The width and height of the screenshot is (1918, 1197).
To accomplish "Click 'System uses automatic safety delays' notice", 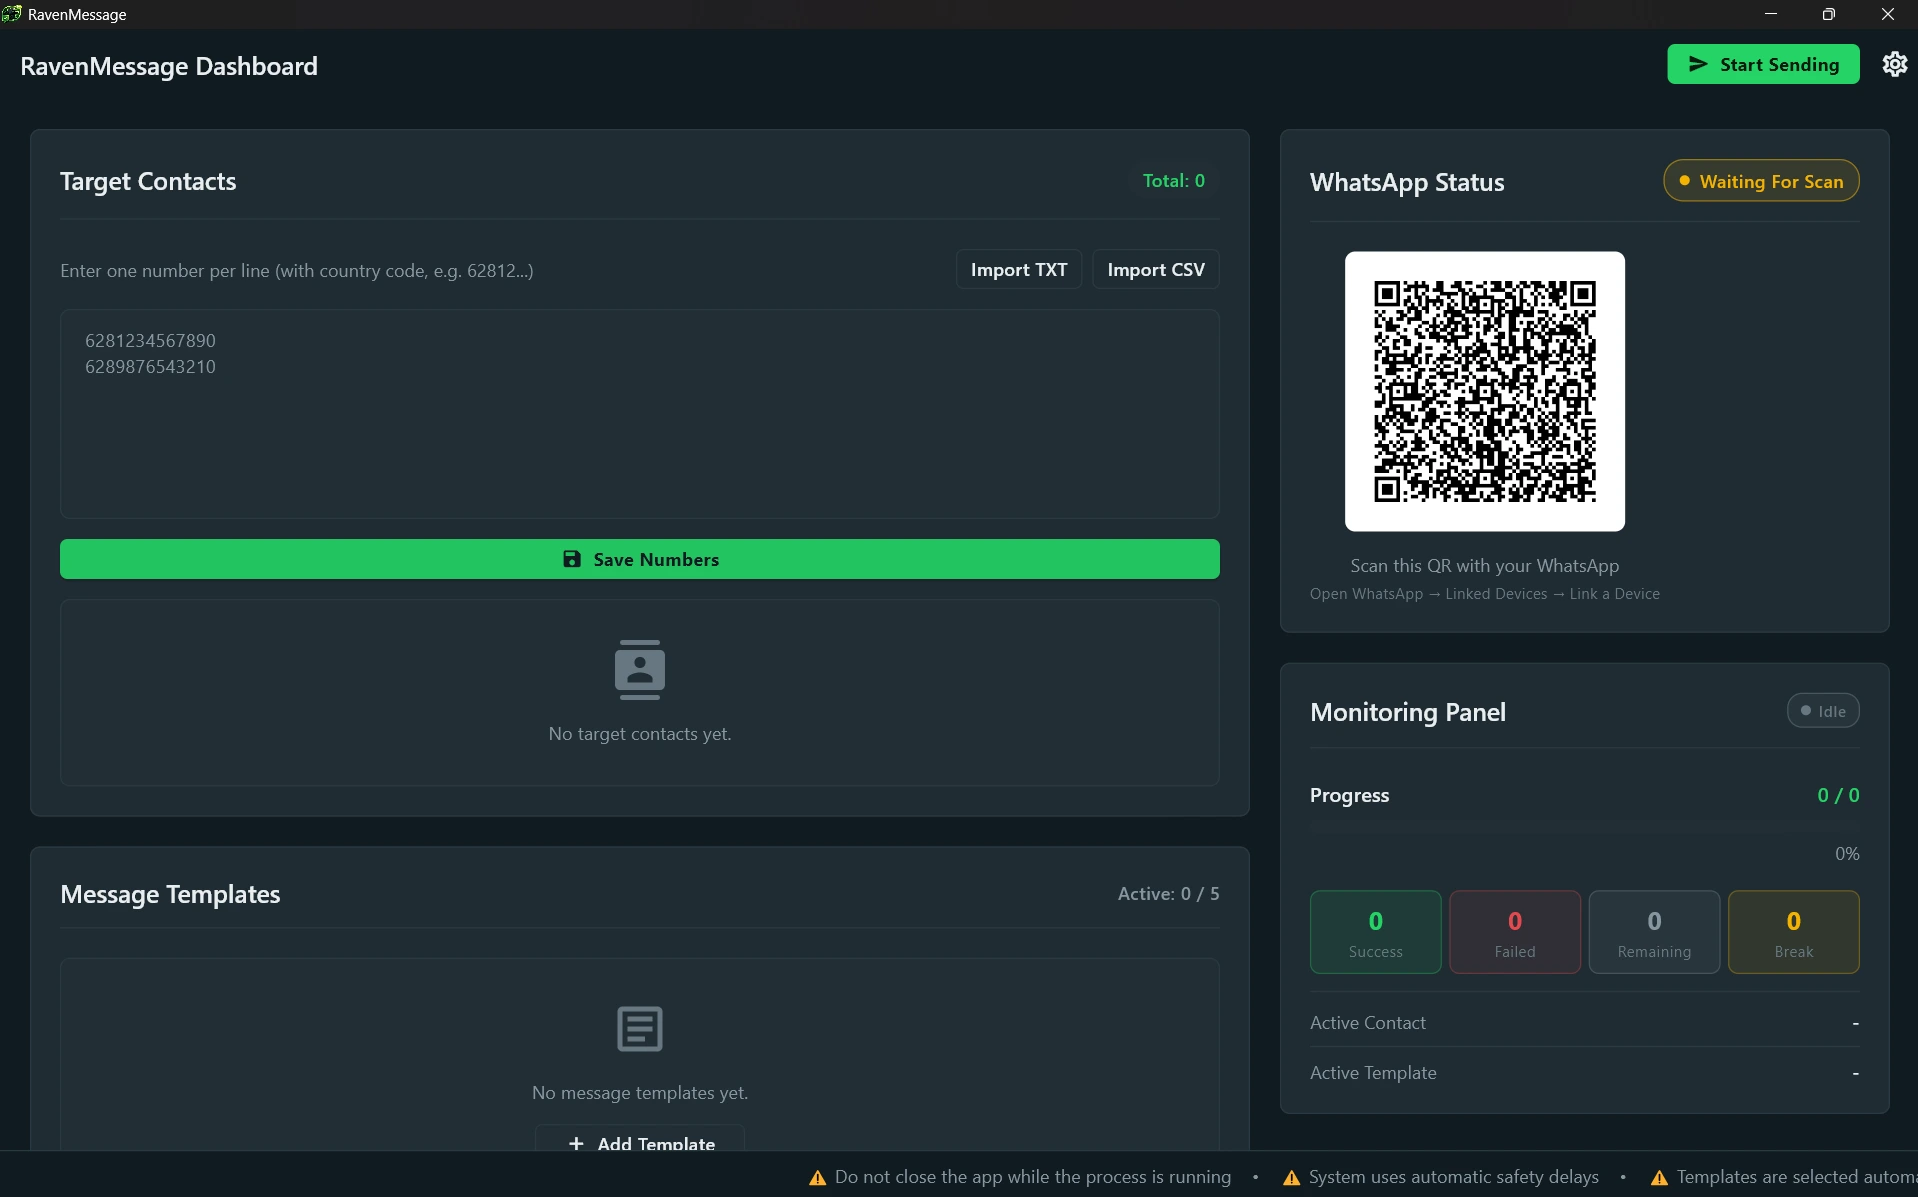I will pyautogui.click(x=1453, y=1178).
